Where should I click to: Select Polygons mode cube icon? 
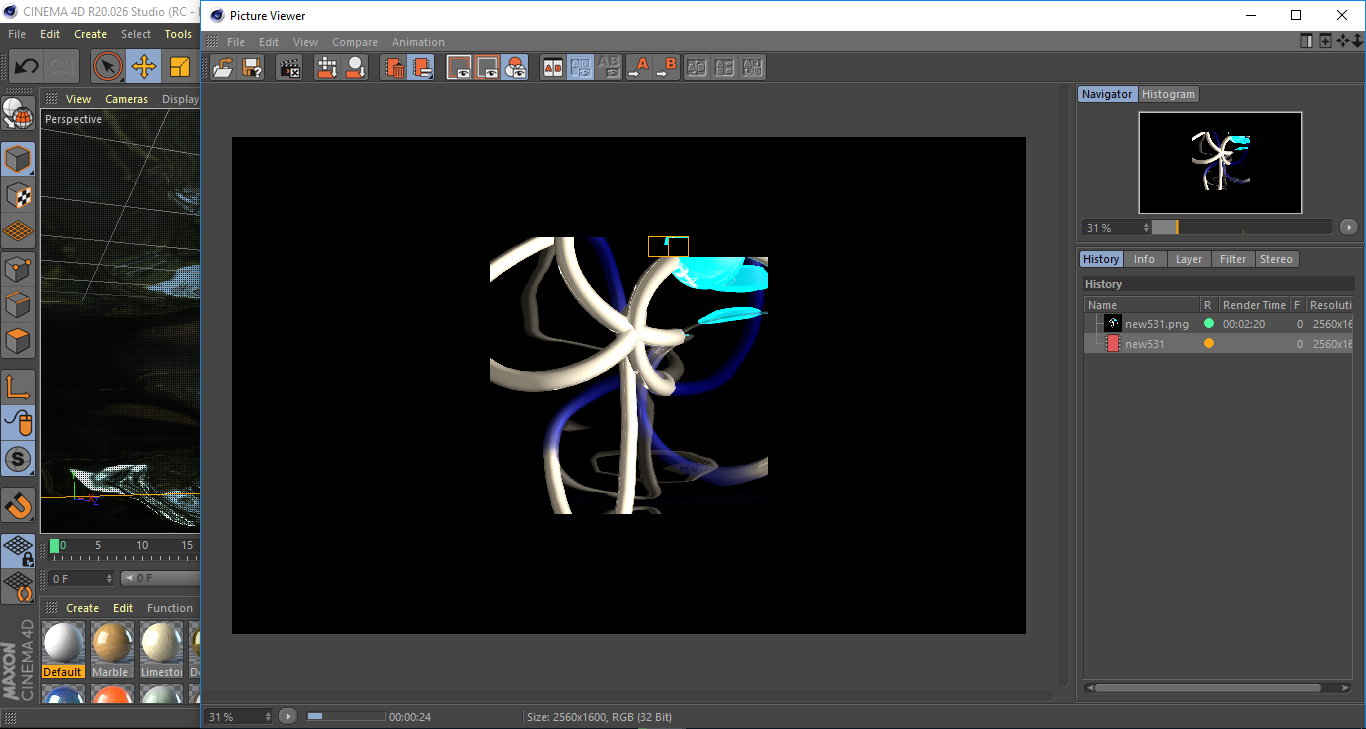[18, 341]
